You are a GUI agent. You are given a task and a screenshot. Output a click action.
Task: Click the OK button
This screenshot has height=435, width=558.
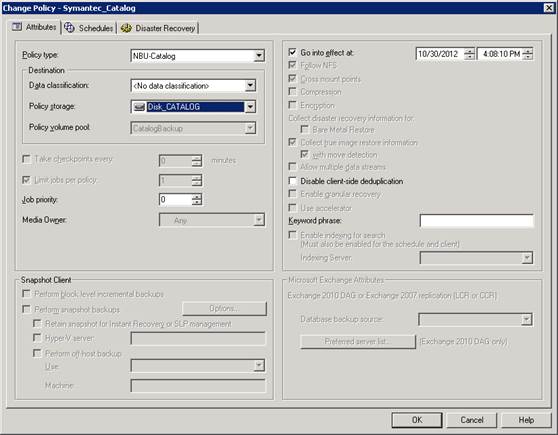click(x=417, y=420)
